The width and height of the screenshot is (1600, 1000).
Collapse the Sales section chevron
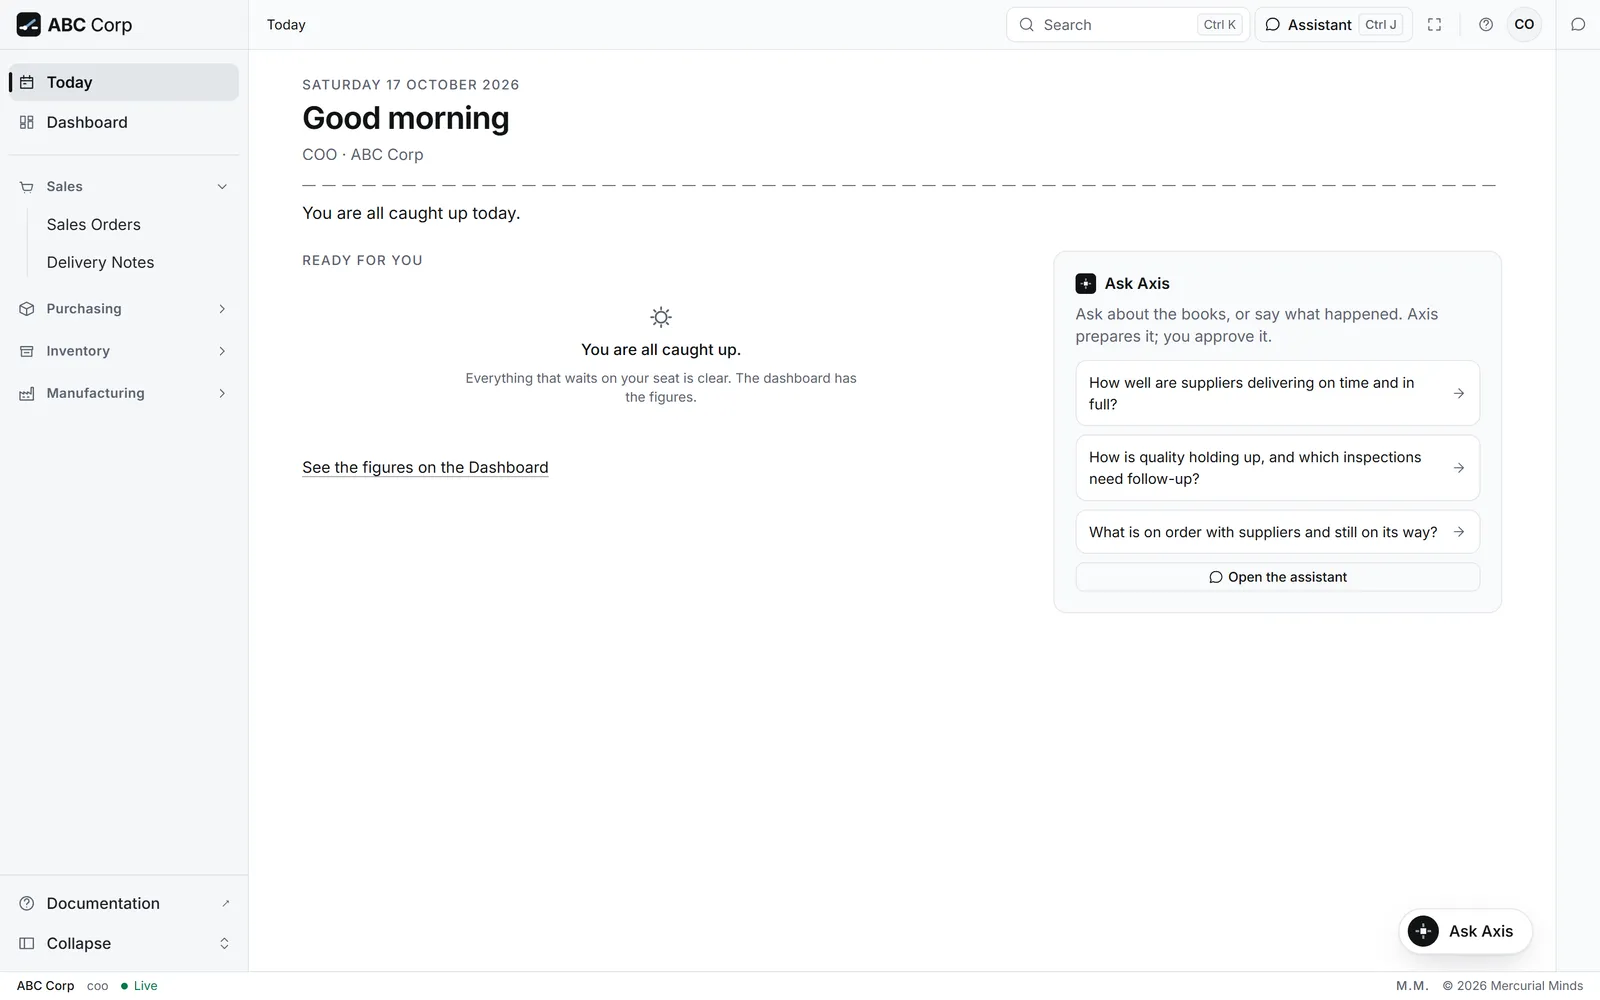222,187
